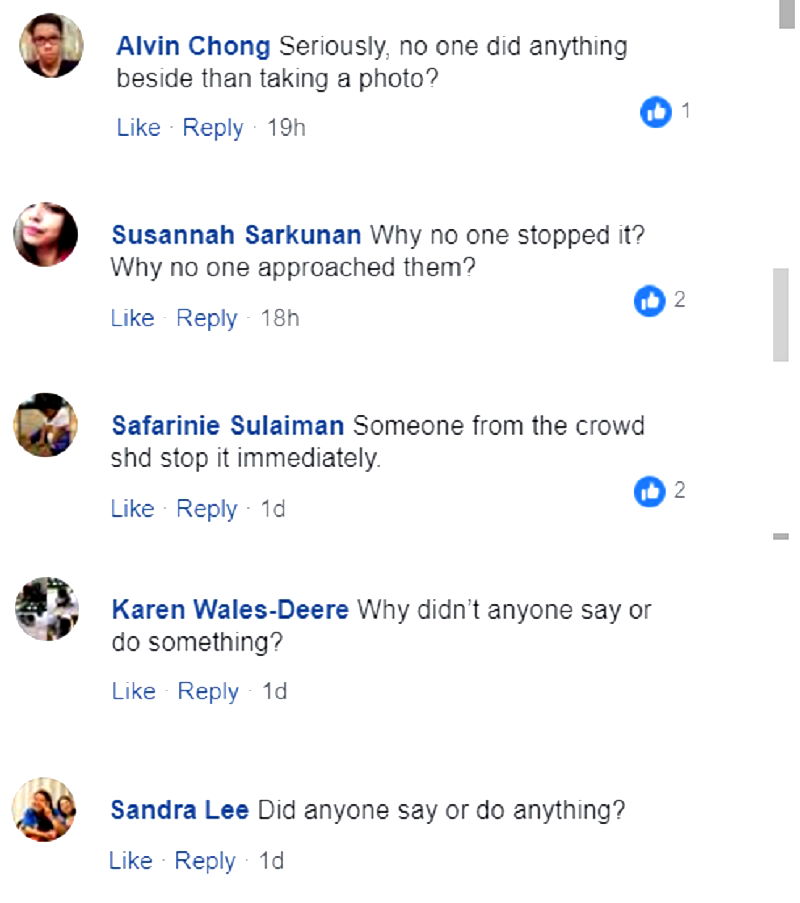This screenshot has width=800, height=903.
Task: Open the 18h timestamp on Susannah's comment
Action: pos(280,318)
